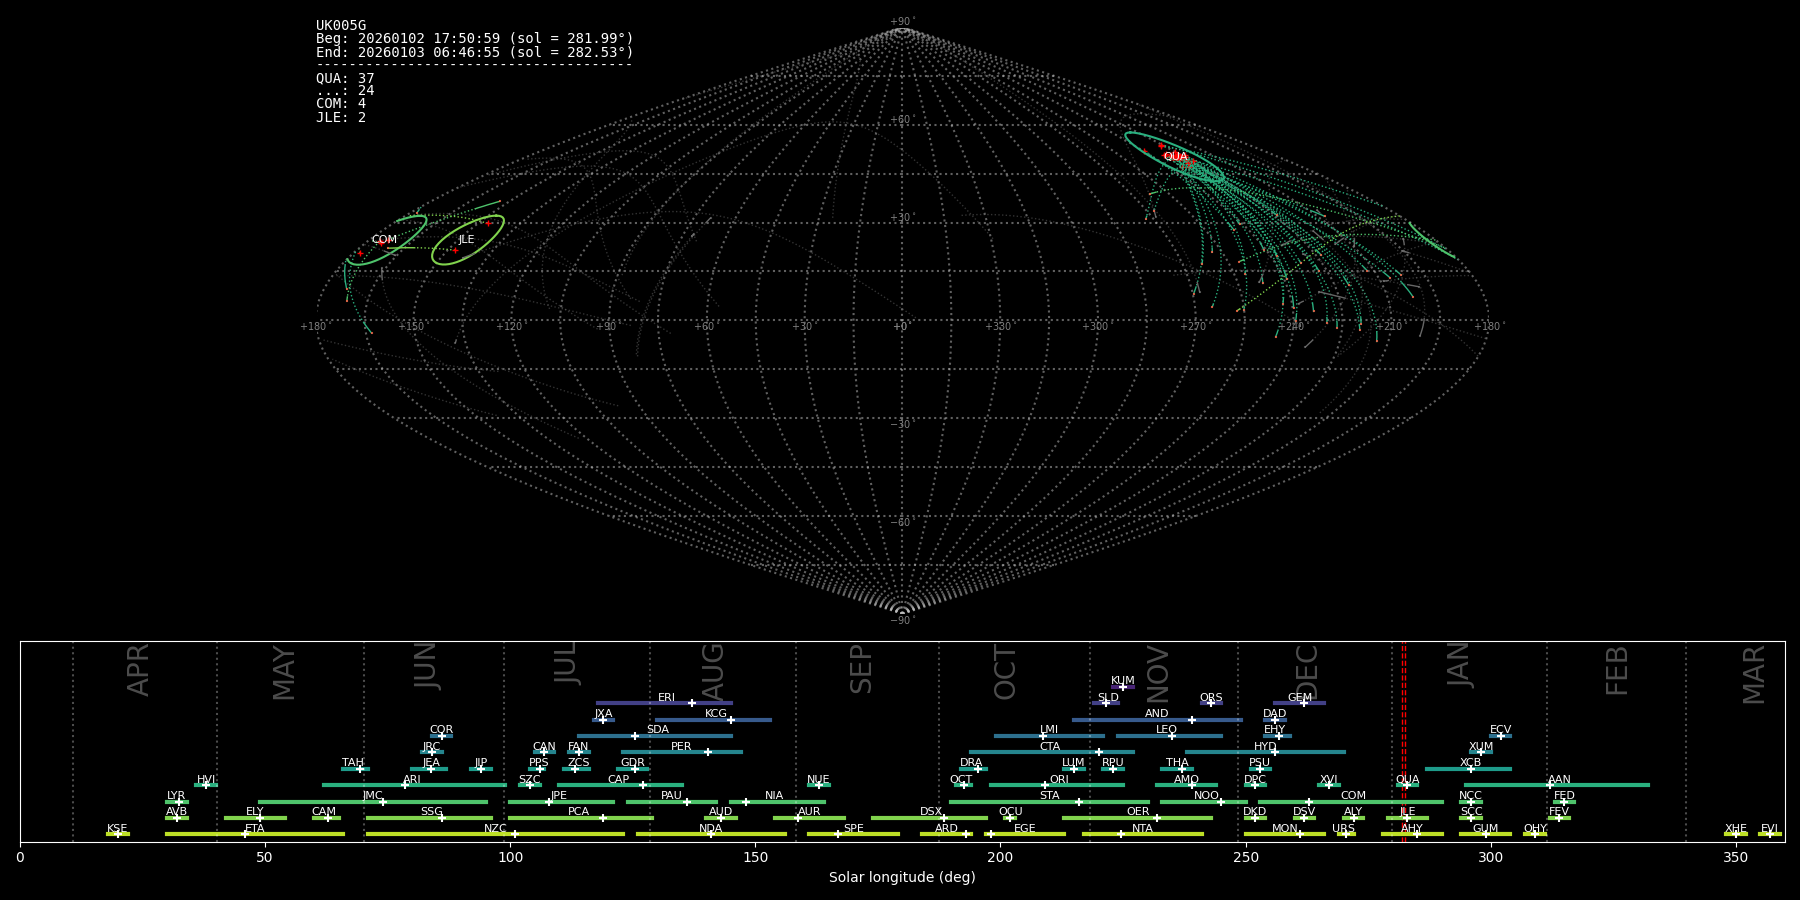Select the FEB month label in the timeline
Image resolution: width=1800 pixels, height=900 pixels.
coord(1617,671)
